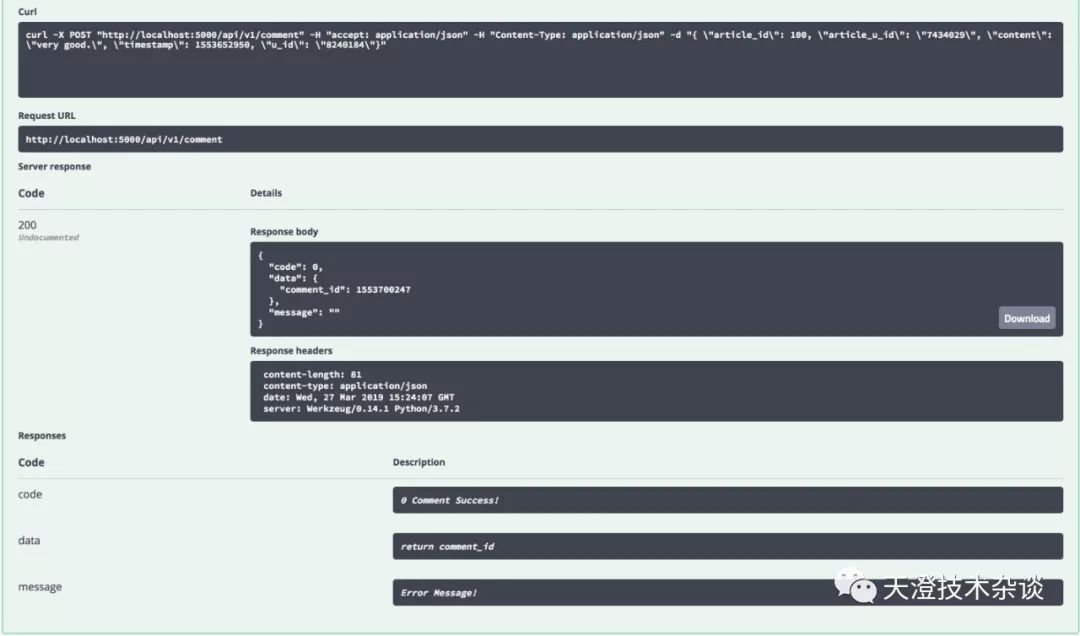Select the Curl command code block
Viewport: 1080px width, 636px height.
(540, 60)
